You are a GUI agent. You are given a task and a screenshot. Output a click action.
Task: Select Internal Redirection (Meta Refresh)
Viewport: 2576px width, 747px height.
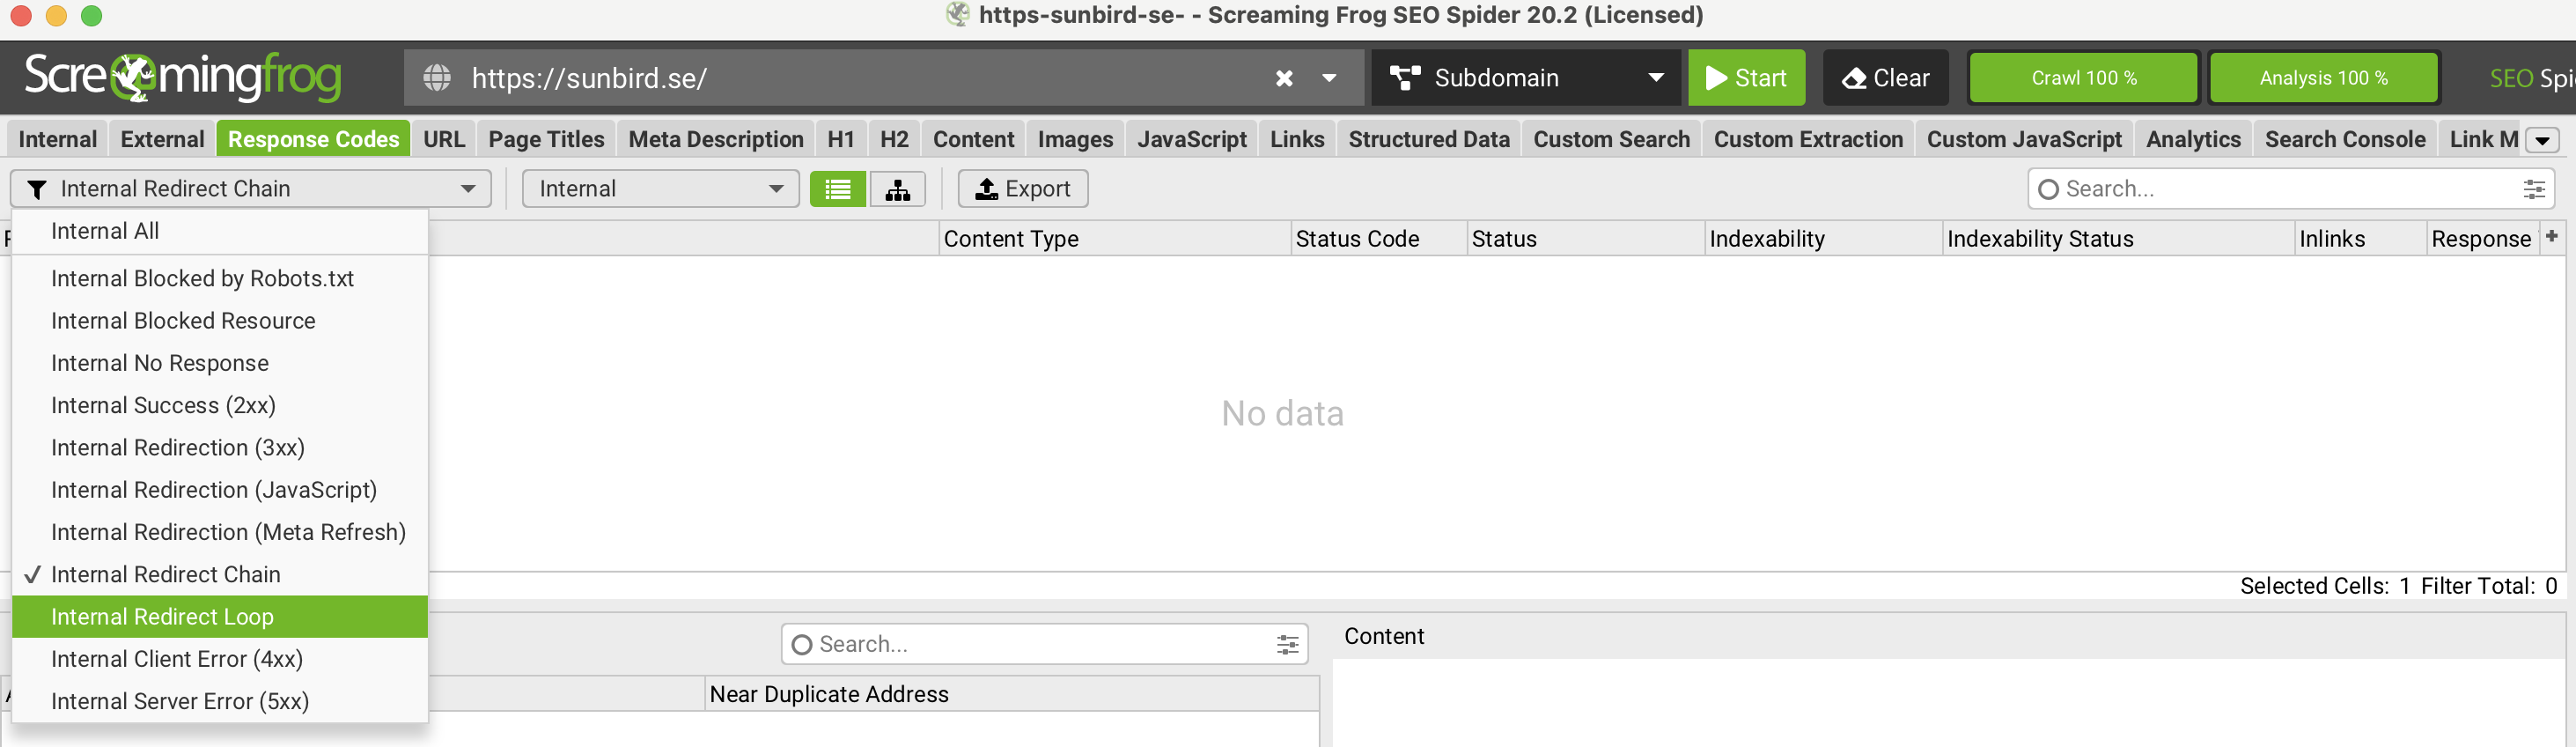[x=220, y=532]
